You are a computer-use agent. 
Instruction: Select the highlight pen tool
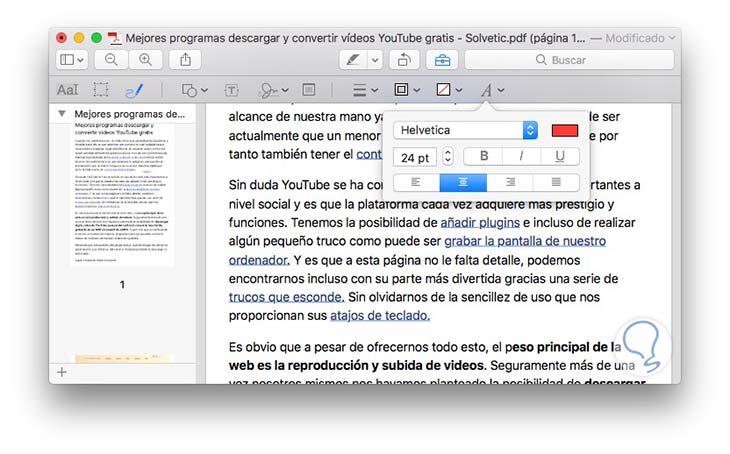353,60
